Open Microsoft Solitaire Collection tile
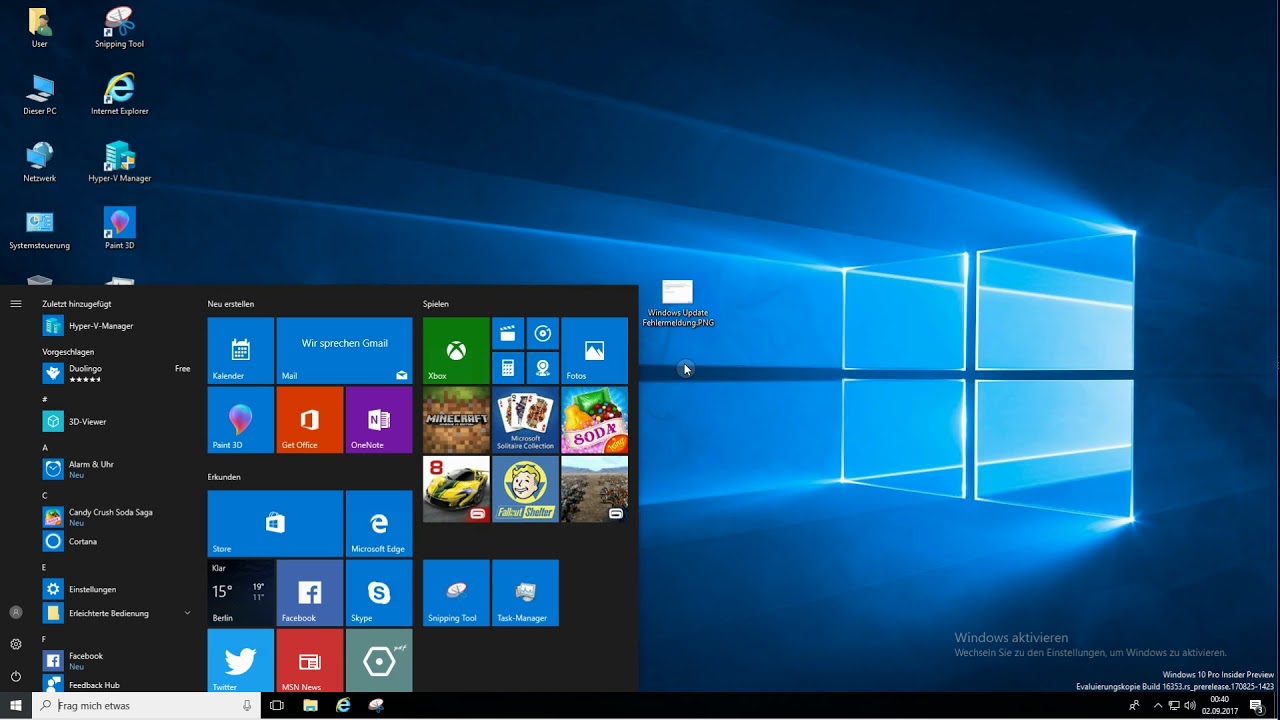The width and height of the screenshot is (1280, 720). [x=525, y=420]
